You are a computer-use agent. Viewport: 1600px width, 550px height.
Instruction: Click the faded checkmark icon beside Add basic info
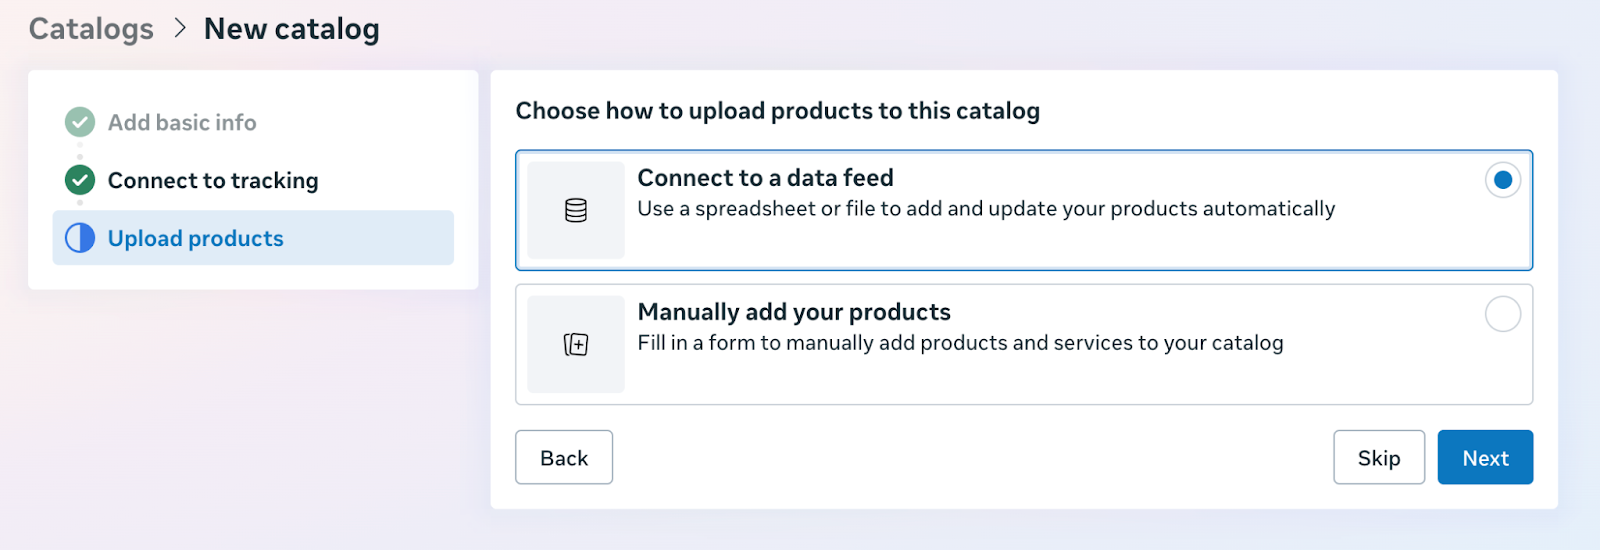[x=80, y=122]
